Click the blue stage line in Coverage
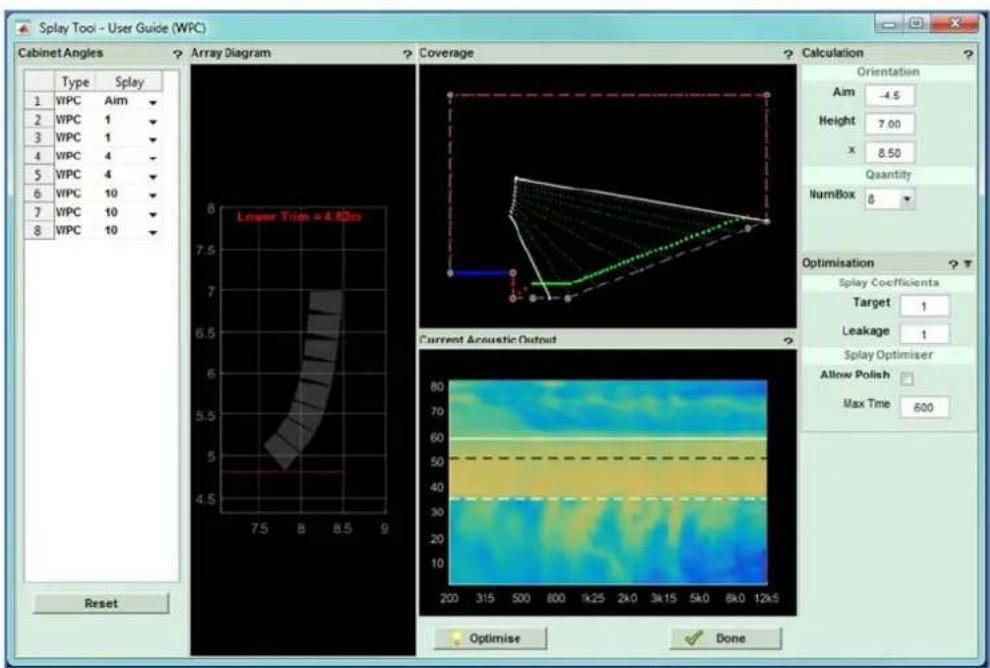Image resolution: width=990 pixels, height=668 pixels. click(481, 273)
